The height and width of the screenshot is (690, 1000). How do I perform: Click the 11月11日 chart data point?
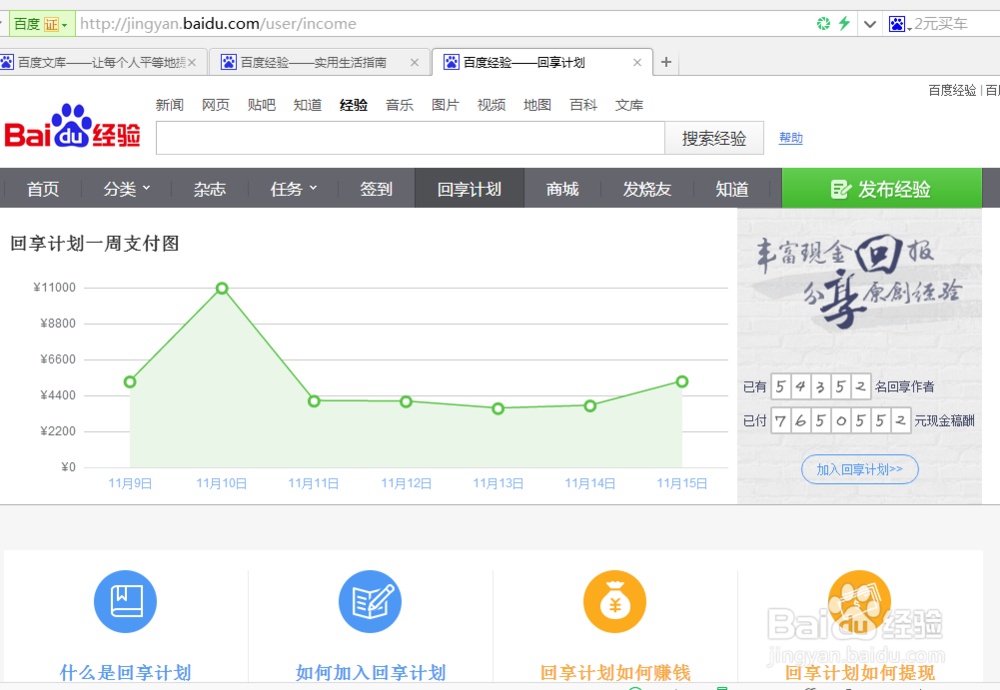click(x=314, y=401)
